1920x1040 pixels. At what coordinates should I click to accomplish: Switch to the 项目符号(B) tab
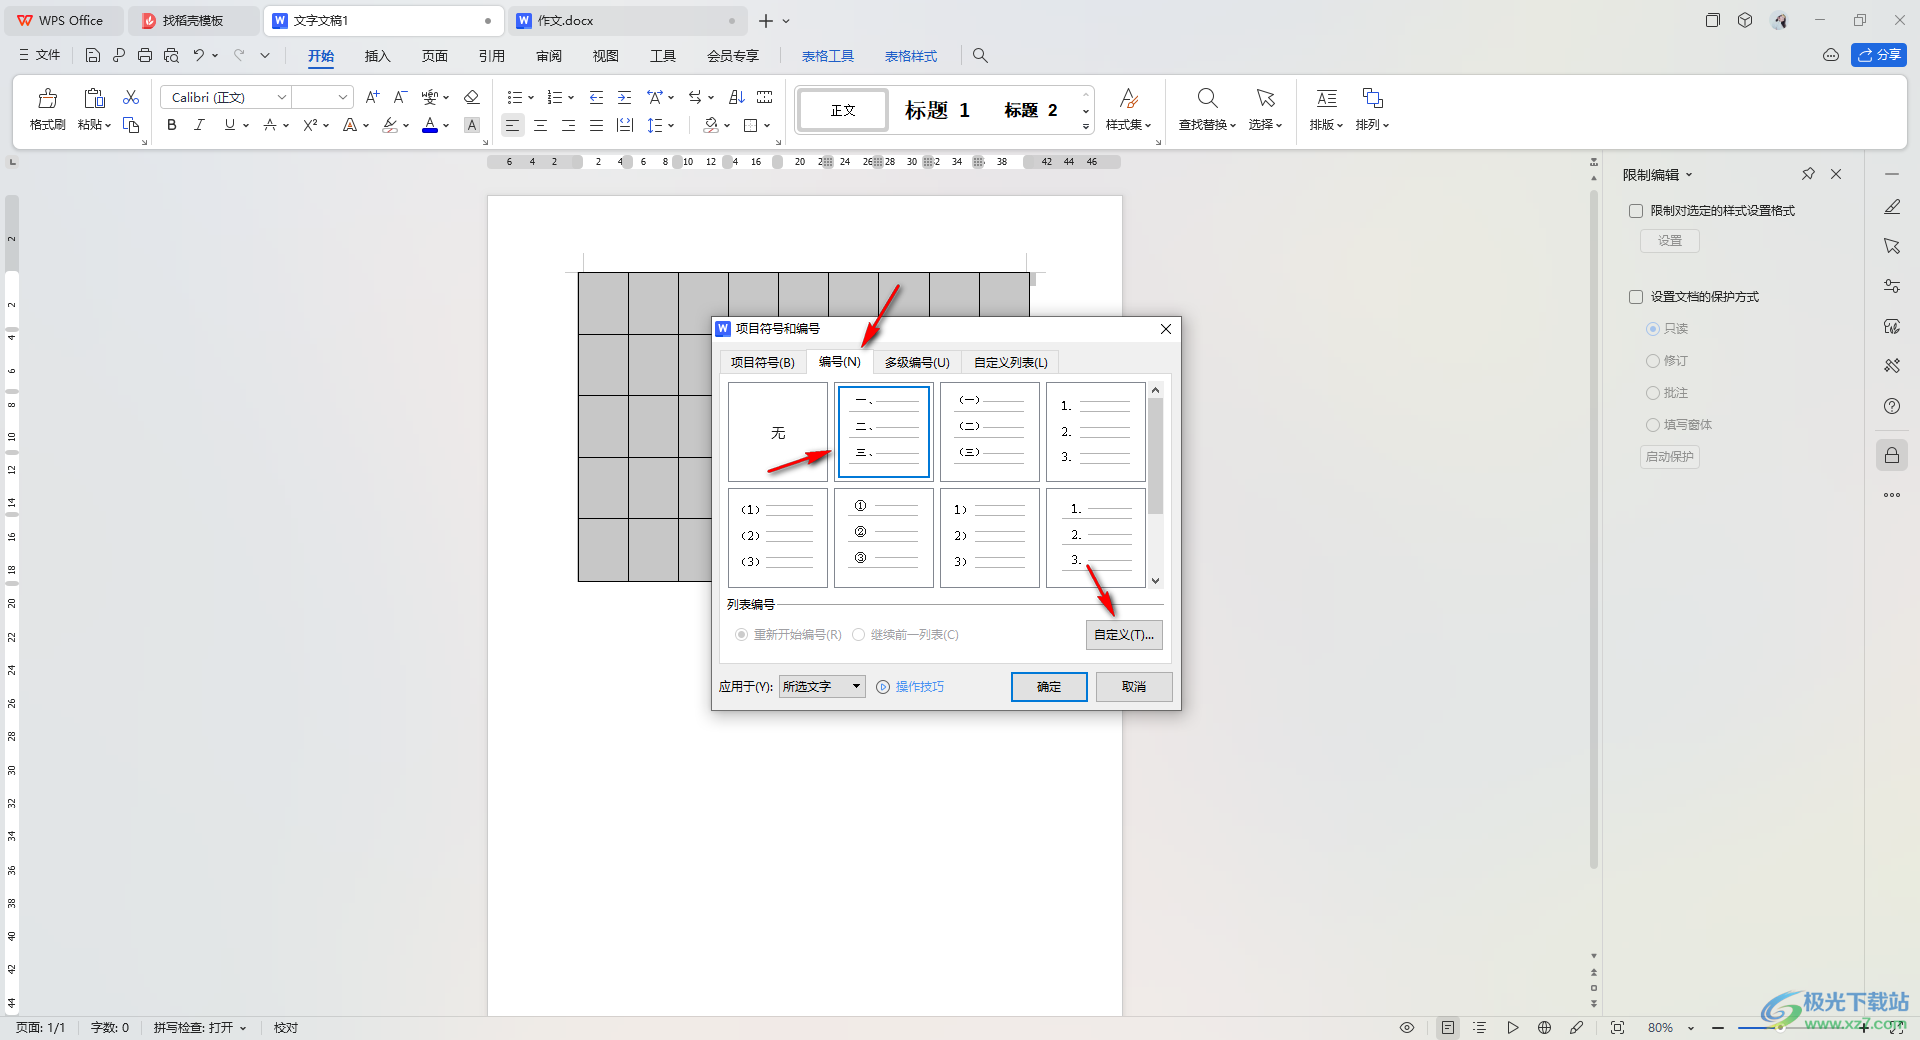(762, 363)
